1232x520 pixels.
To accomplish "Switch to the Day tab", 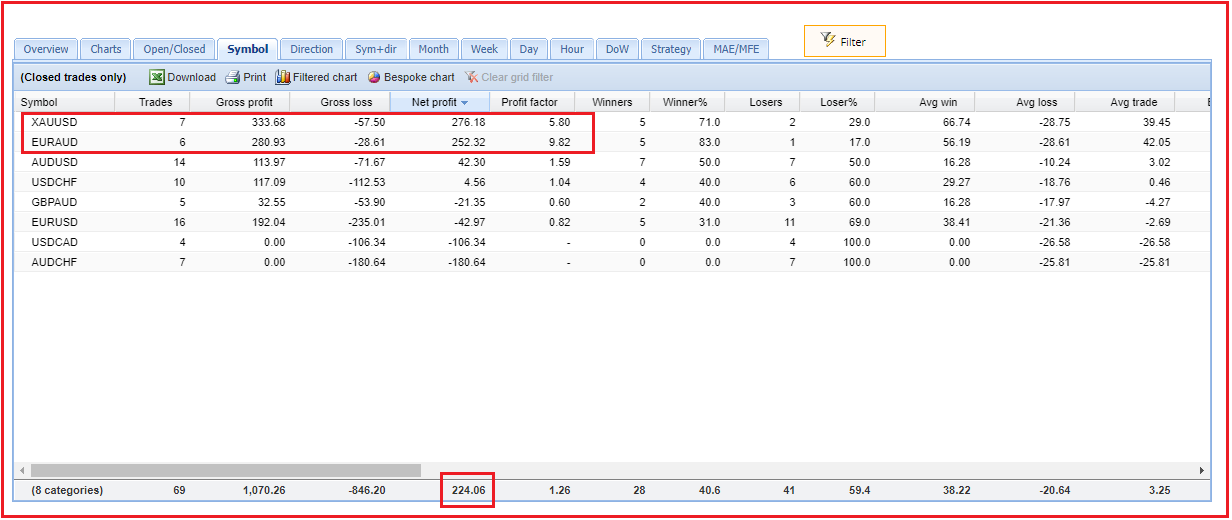I will click(529, 49).
